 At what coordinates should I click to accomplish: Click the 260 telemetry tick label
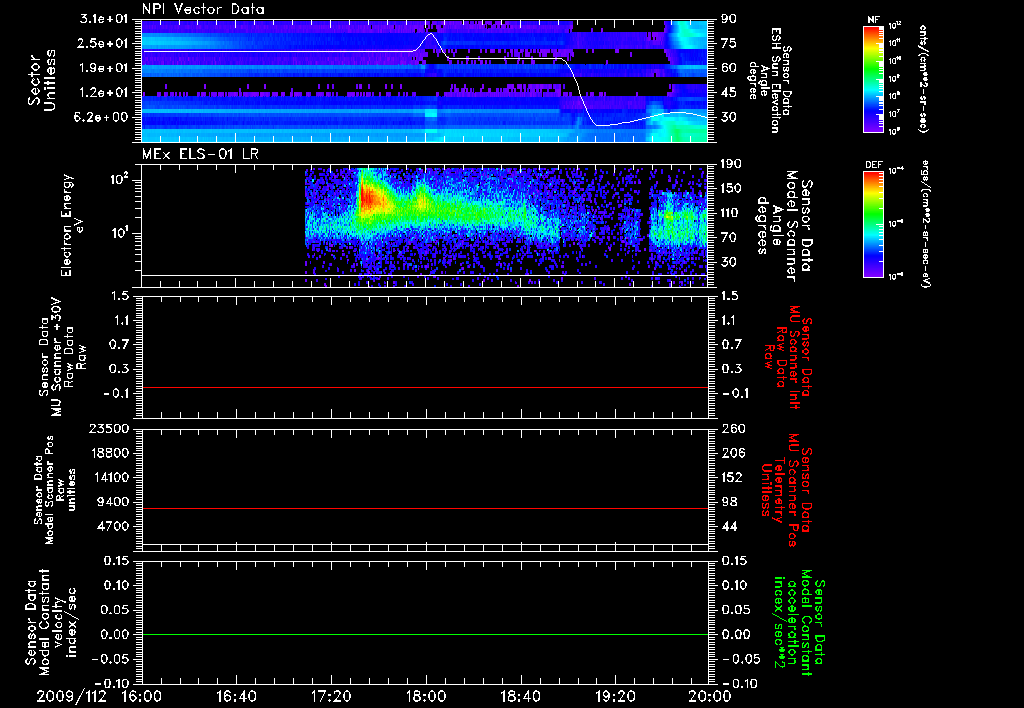pos(732,428)
